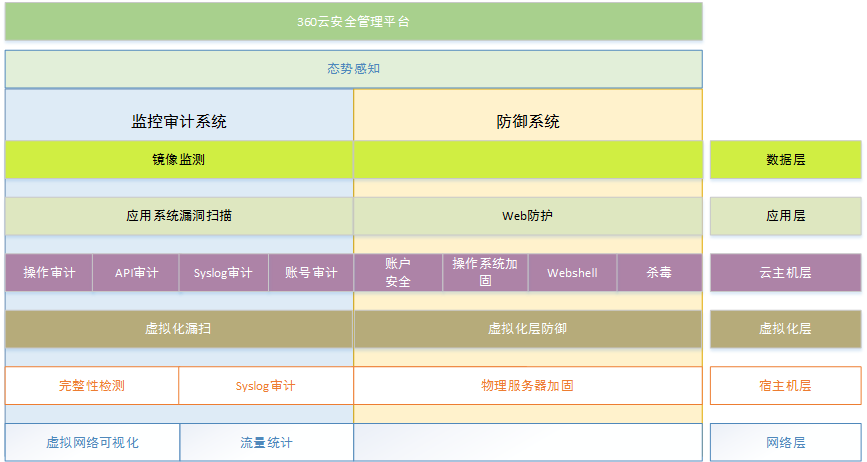Viewport: 867px width, 462px height.
Task: Click the 防御系统 heading
Action: [527, 121]
